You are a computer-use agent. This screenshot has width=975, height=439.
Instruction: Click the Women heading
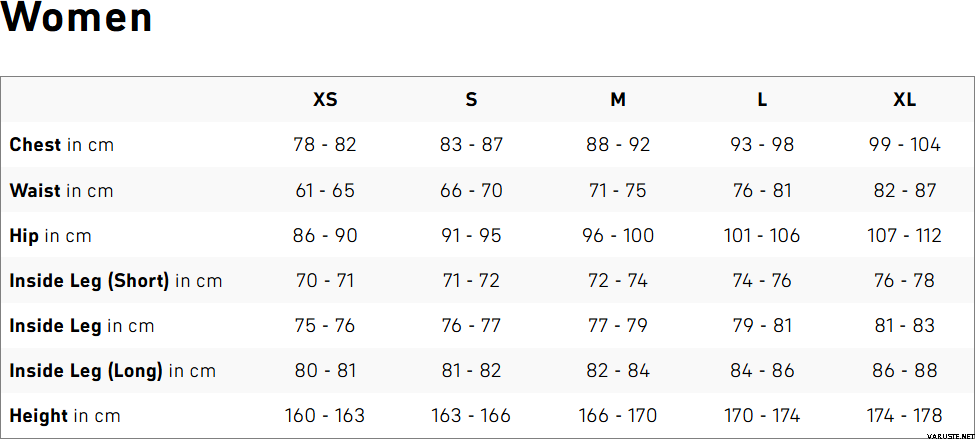[x=77, y=20]
